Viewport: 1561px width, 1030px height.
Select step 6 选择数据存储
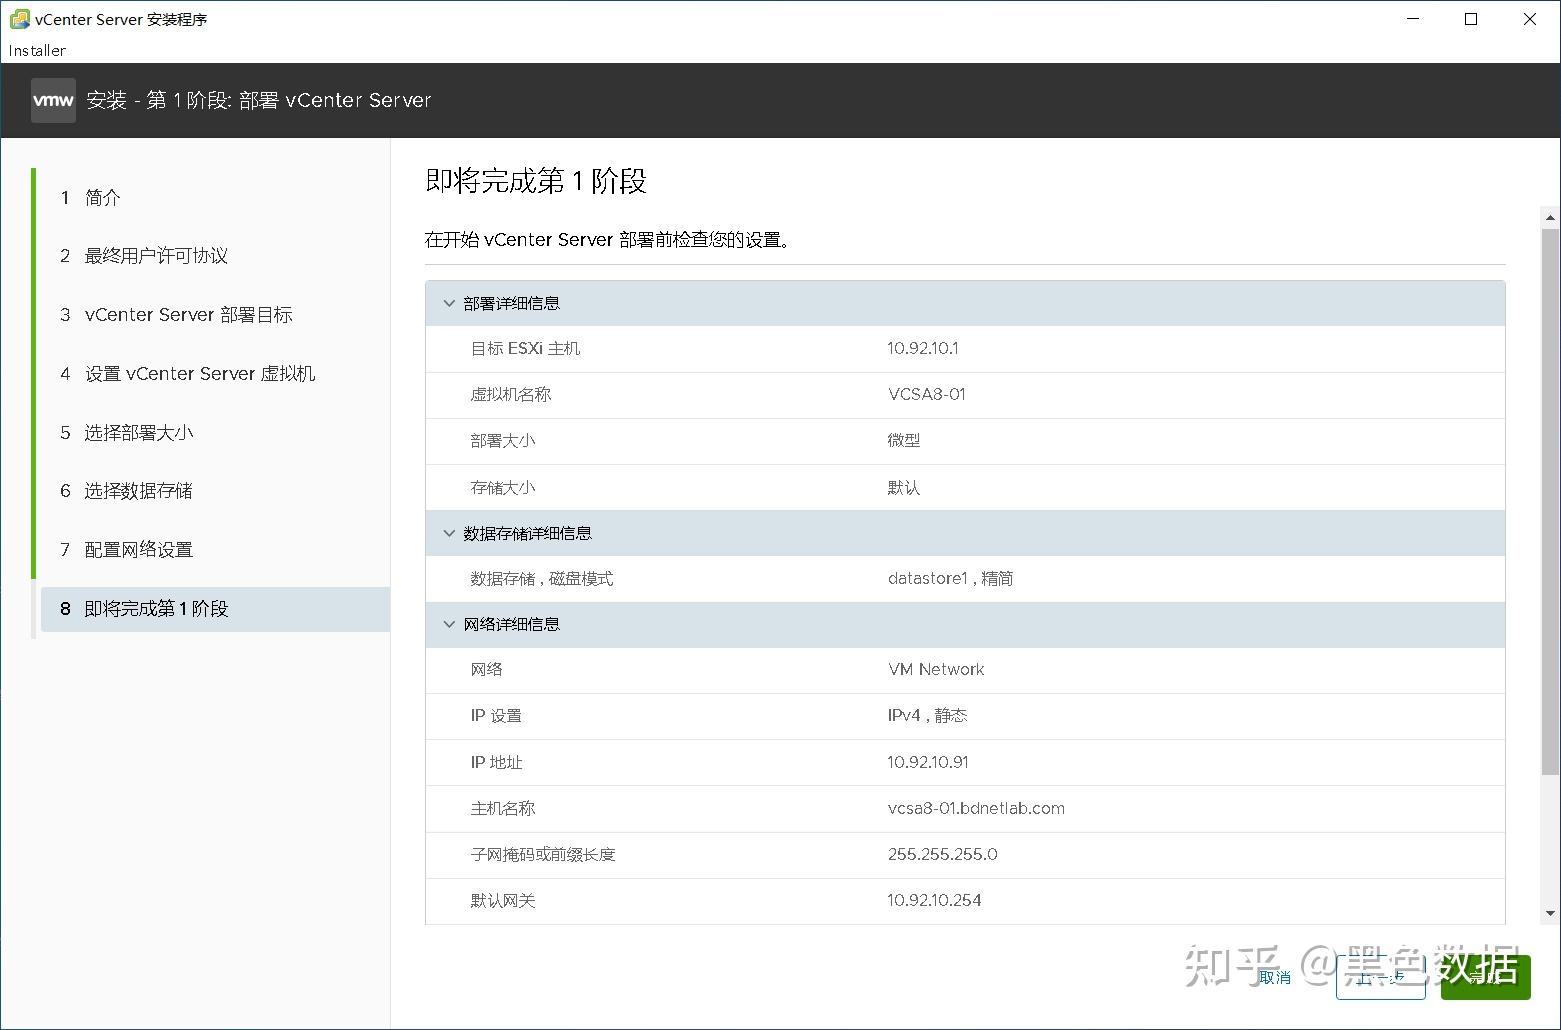click(137, 490)
